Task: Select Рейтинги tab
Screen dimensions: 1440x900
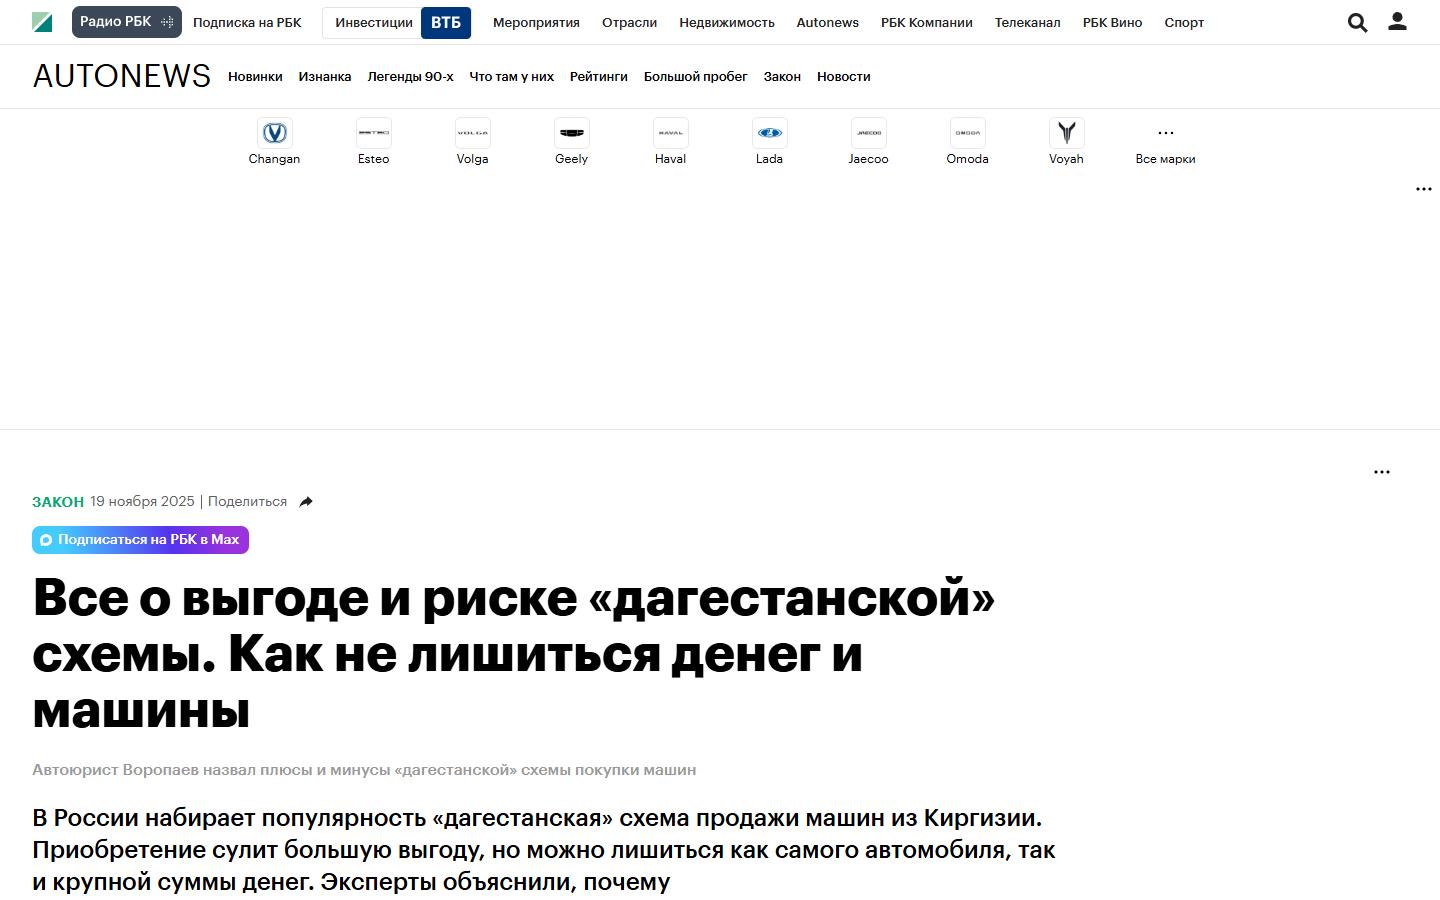Action: pyautogui.click(x=599, y=77)
